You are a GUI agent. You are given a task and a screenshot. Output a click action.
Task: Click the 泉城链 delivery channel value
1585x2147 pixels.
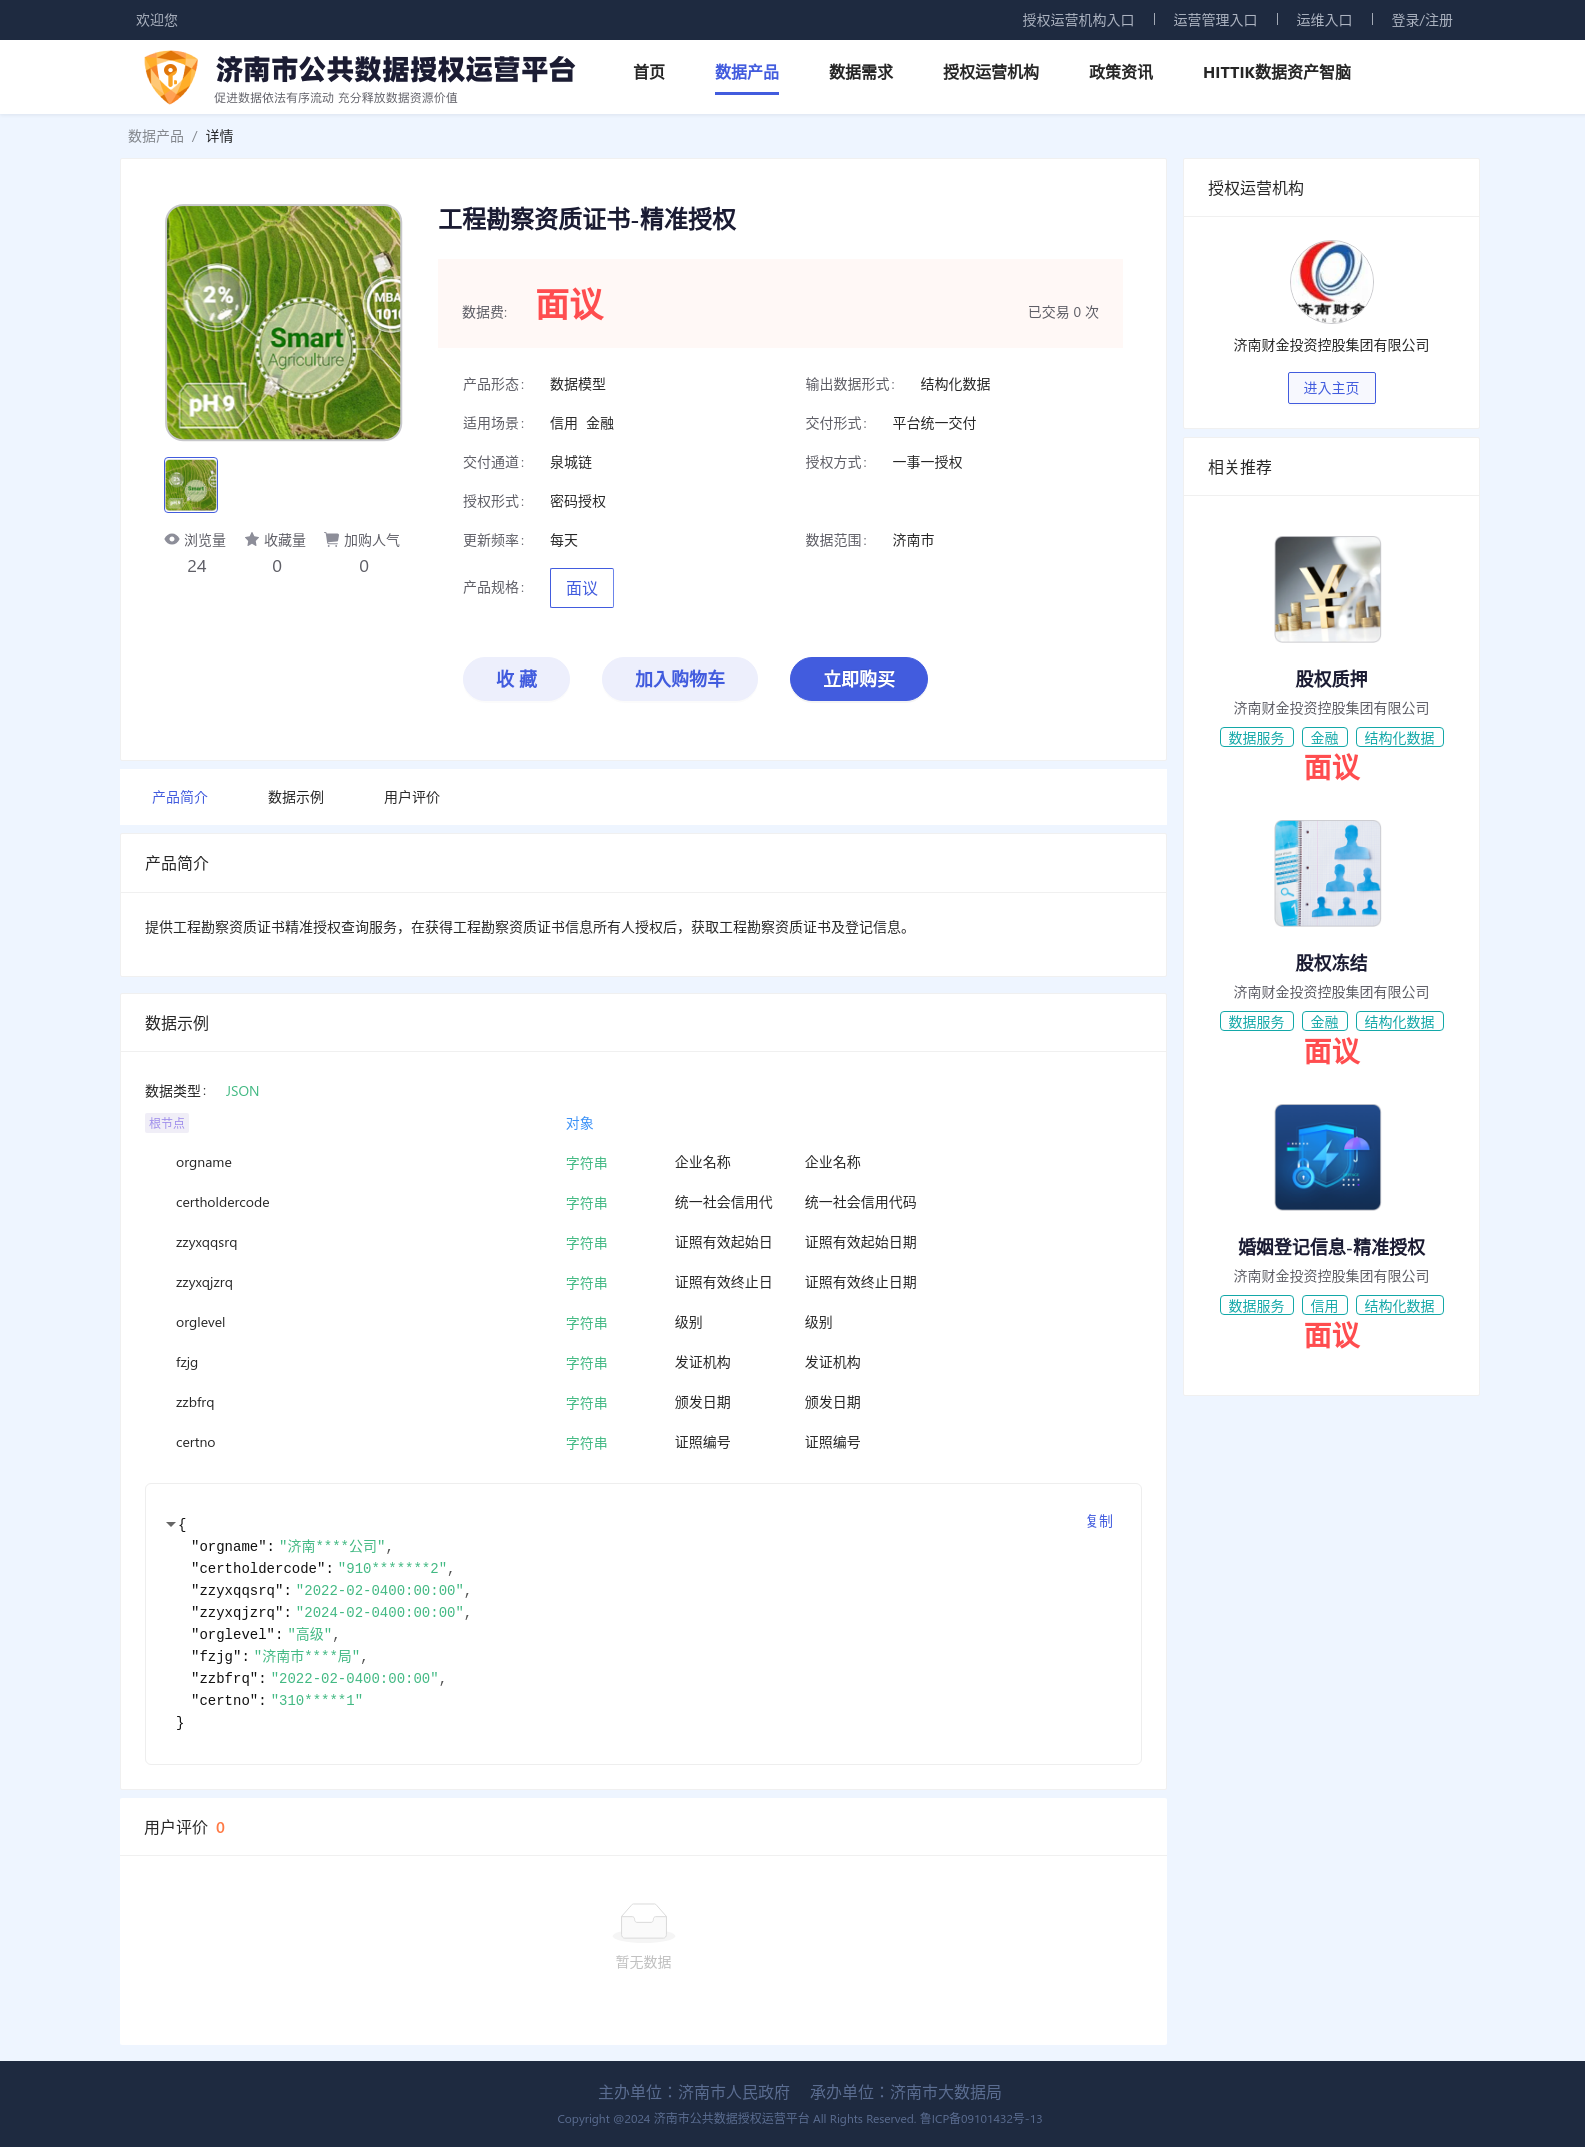(571, 463)
